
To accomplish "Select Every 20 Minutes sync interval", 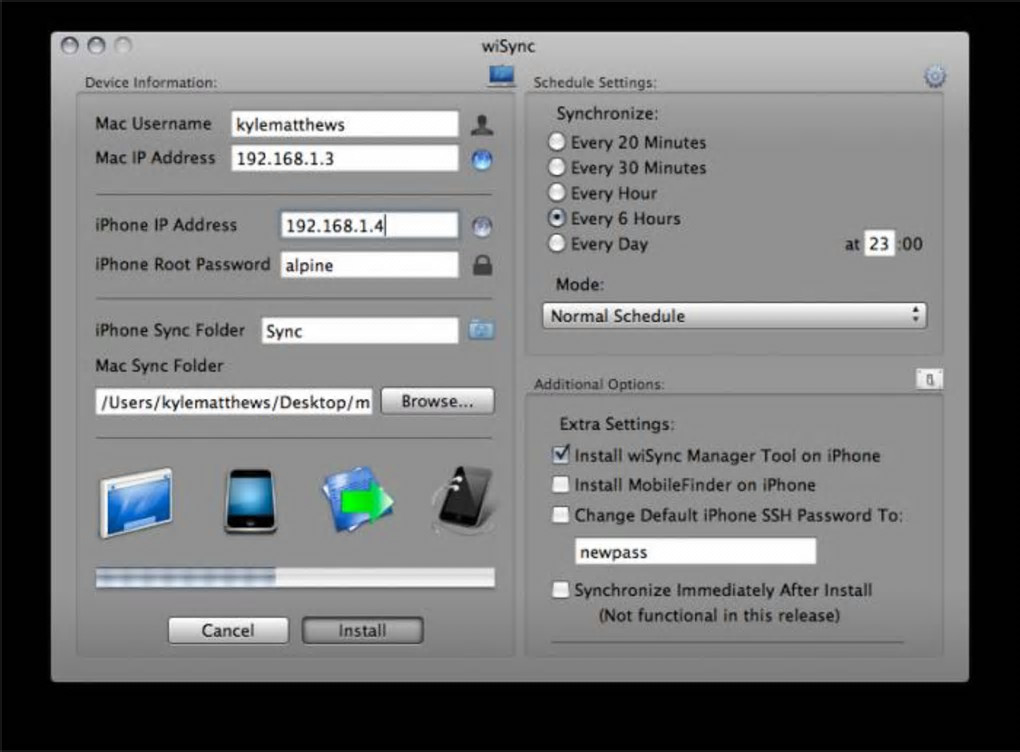I will click(x=557, y=142).
